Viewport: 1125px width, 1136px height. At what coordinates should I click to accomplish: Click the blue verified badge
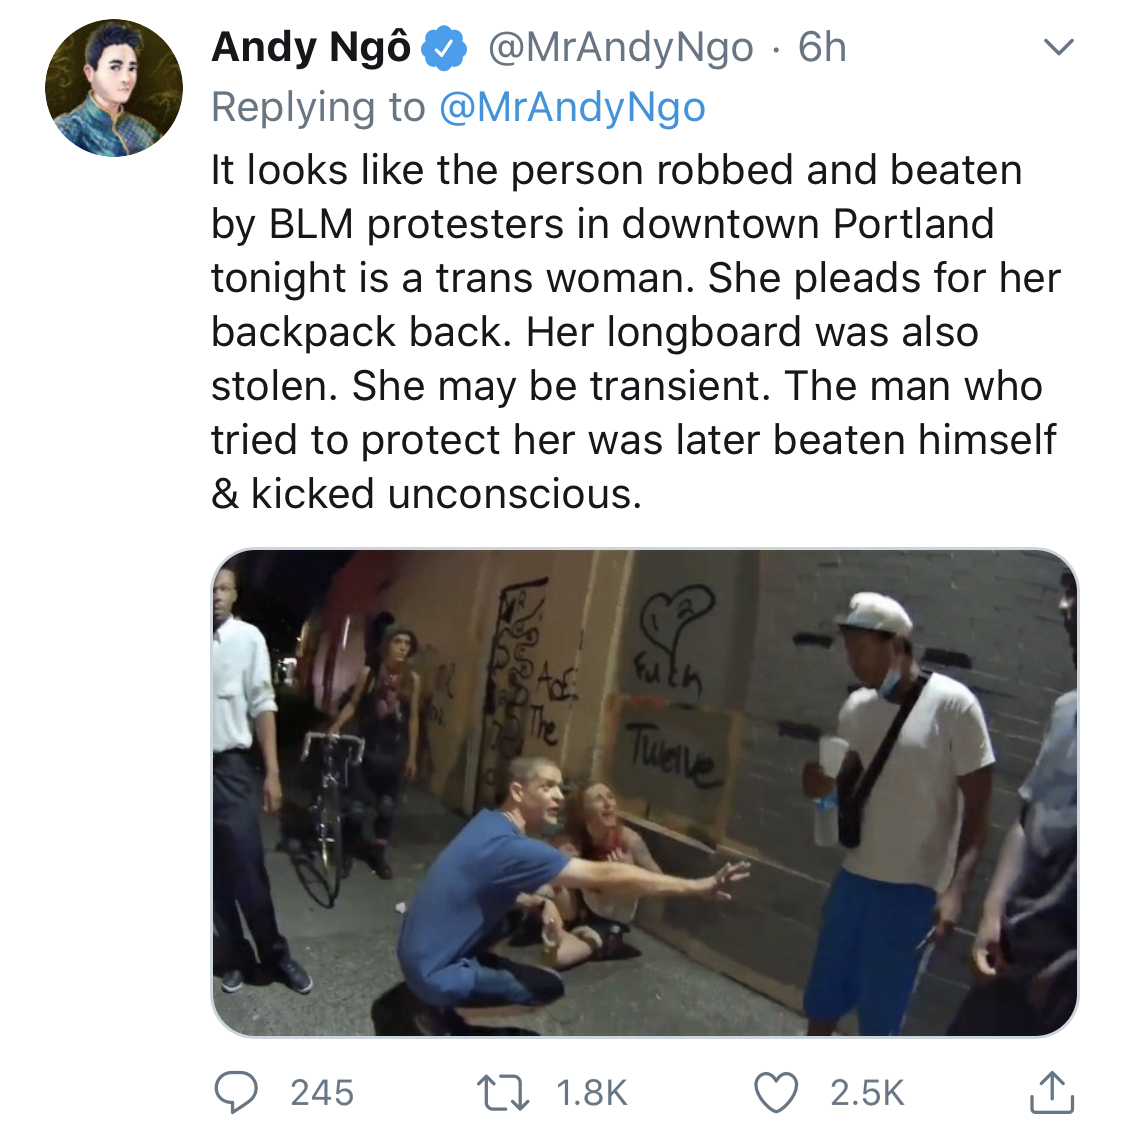pos(446,48)
